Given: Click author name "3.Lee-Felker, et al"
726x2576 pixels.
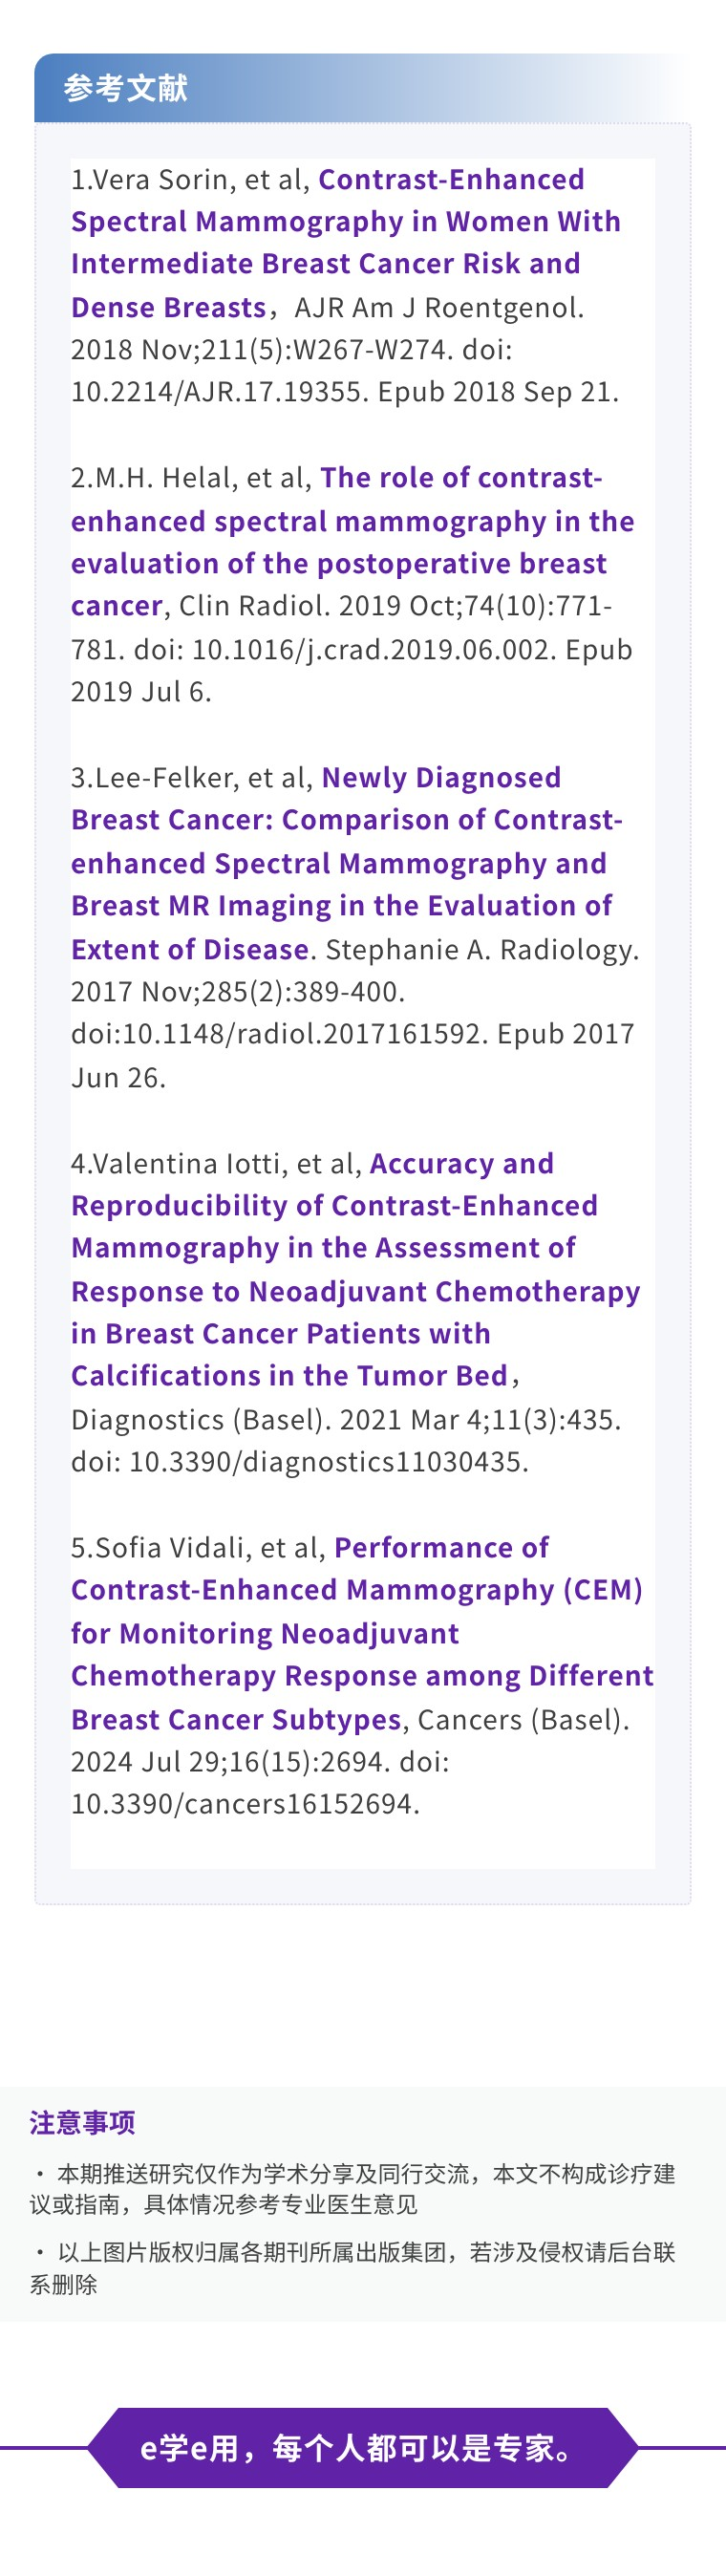Looking at the screenshot, I should 192,777.
